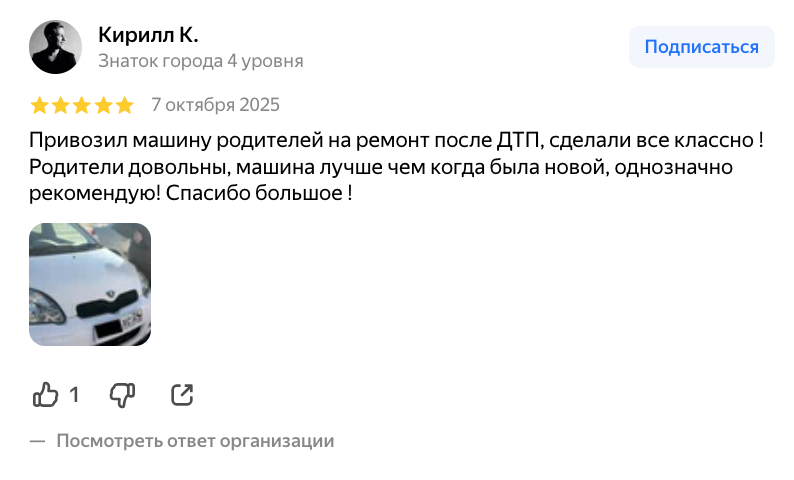Click the like count number 1
This screenshot has height=480, width=794.
point(74,395)
